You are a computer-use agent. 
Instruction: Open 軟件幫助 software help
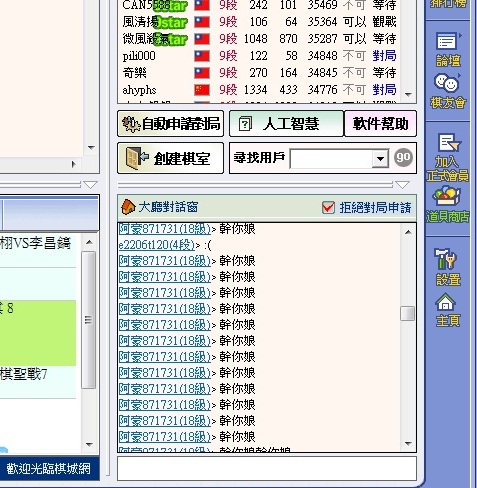380,124
